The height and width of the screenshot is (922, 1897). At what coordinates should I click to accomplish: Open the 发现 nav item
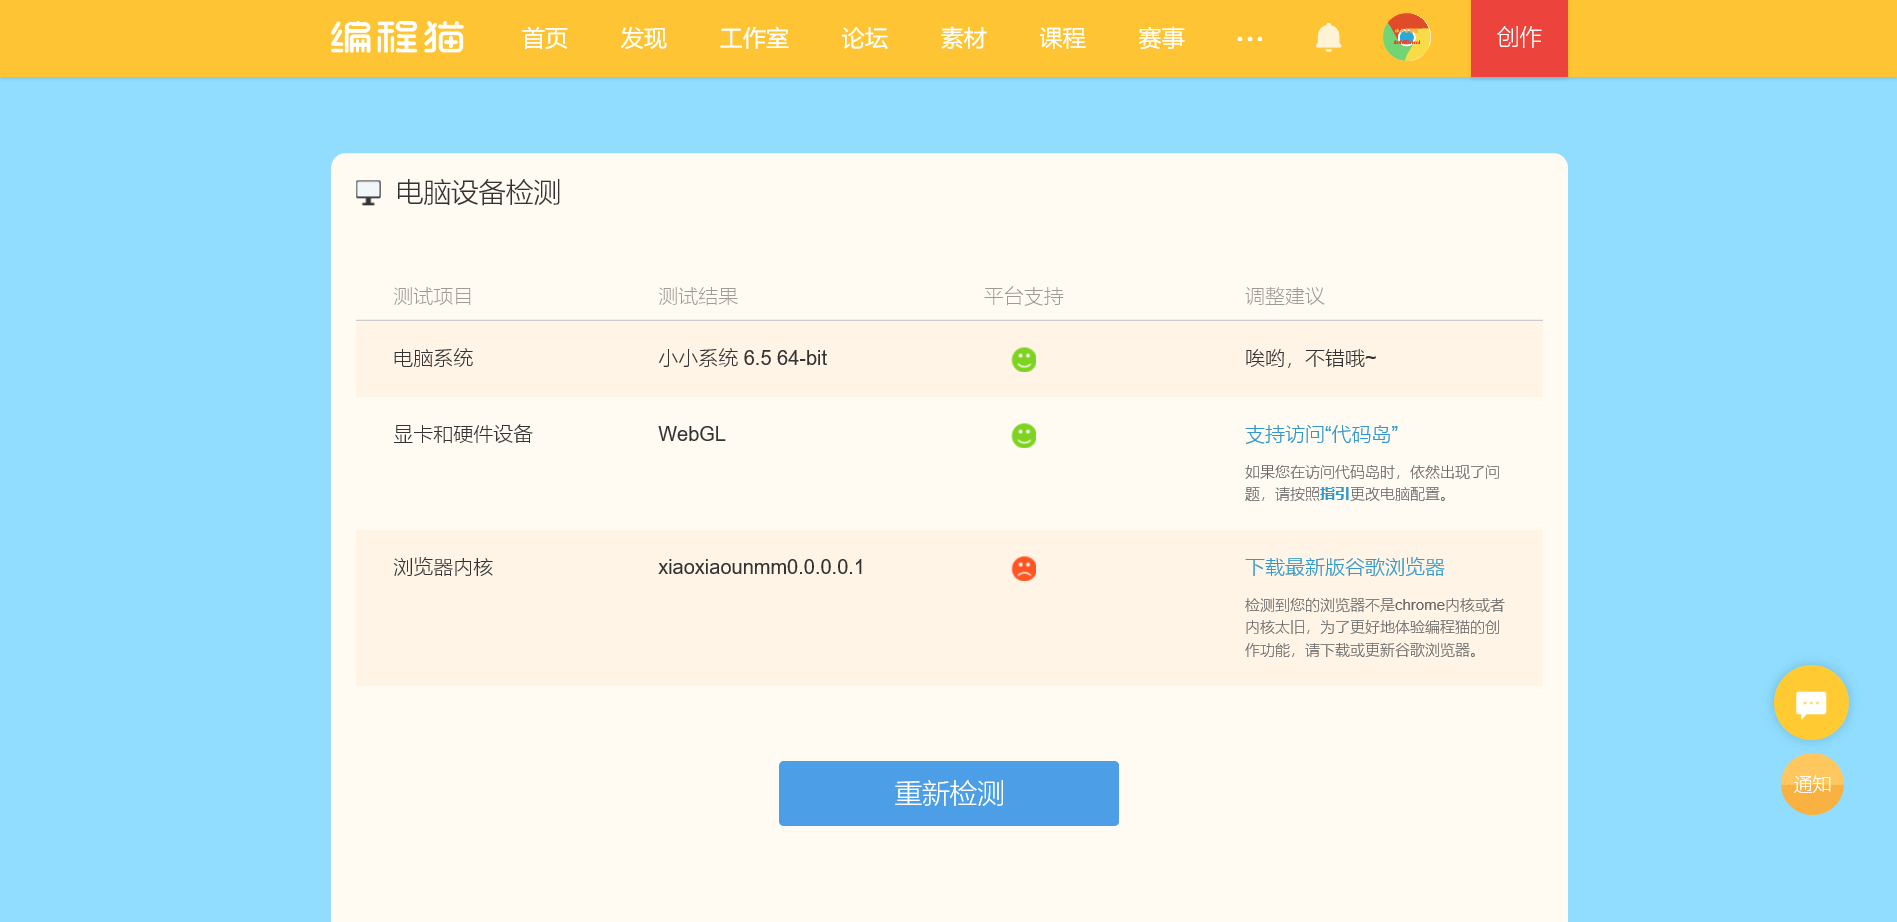click(644, 38)
